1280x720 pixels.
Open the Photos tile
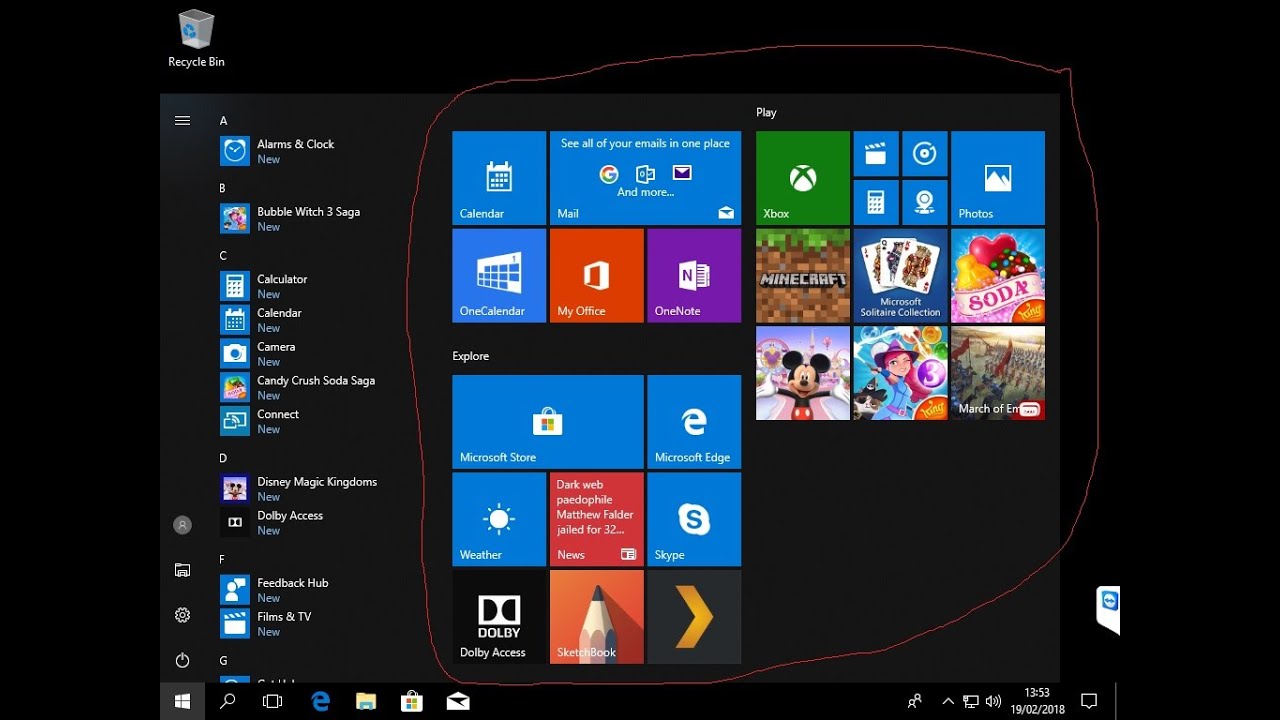coord(998,178)
